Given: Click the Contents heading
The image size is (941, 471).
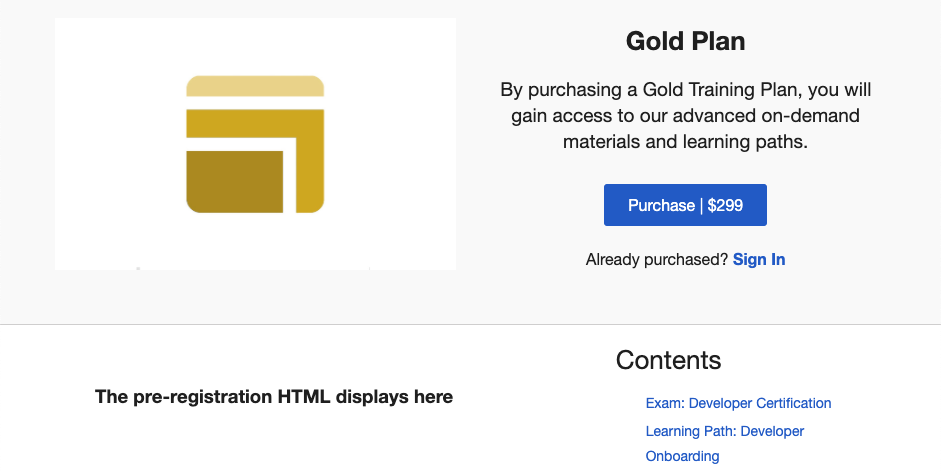Looking at the screenshot, I should pyautogui.click(x=669, y=360).
